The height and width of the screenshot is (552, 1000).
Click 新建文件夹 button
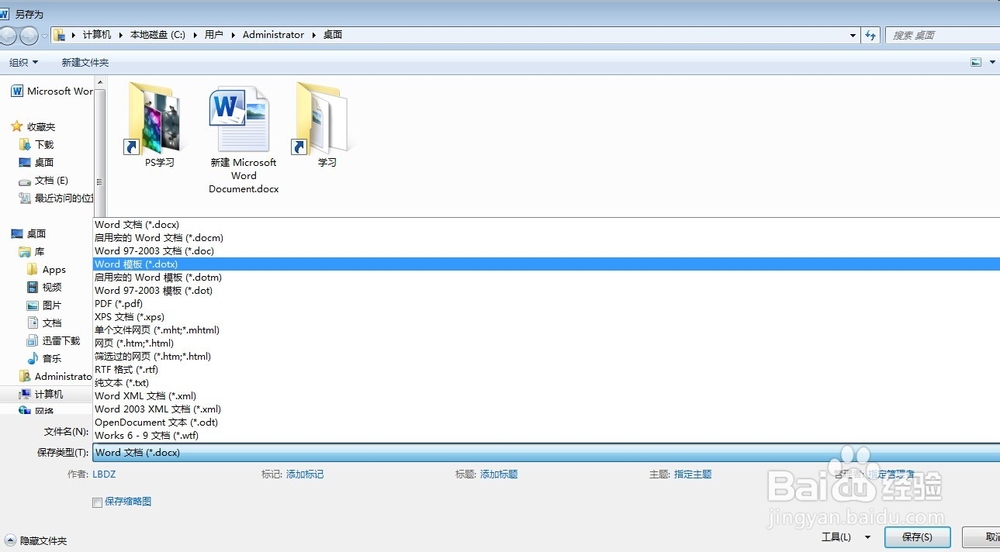point(85,62)
